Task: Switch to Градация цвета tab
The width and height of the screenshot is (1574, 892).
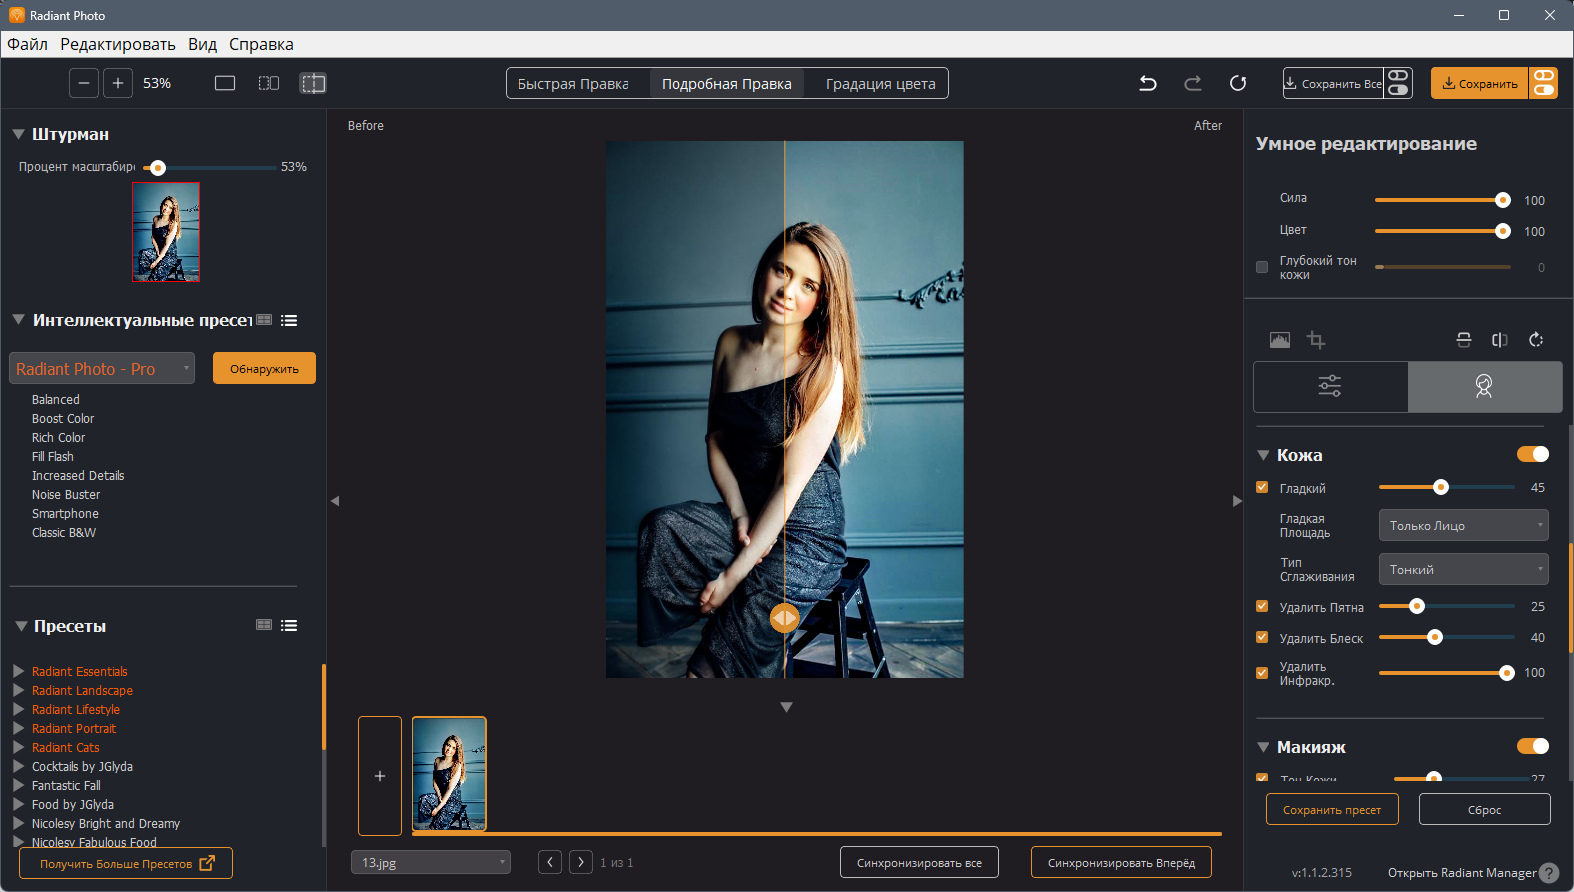Action: click(881, 84)
